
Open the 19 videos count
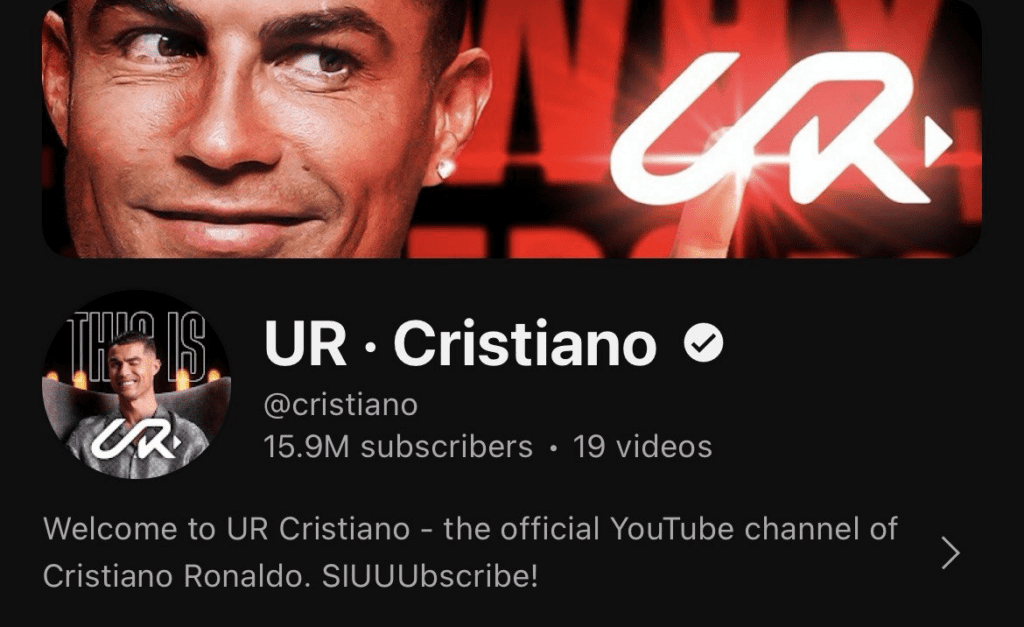coord(643,447)
